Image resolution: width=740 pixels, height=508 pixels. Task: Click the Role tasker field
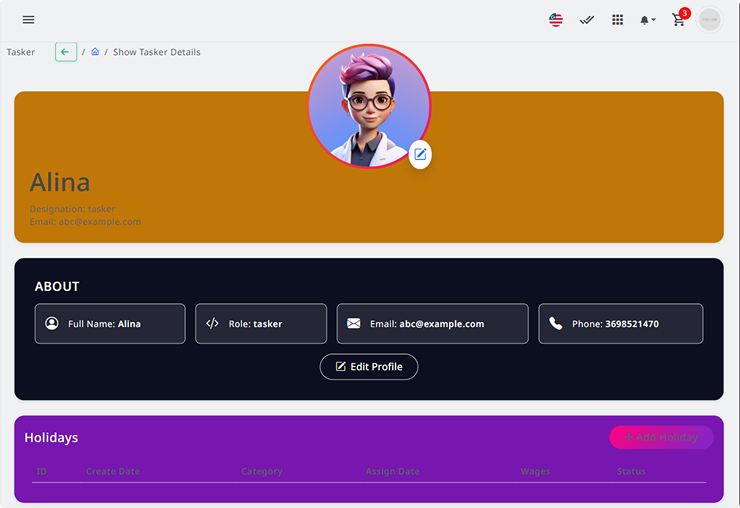pos(261,324)
